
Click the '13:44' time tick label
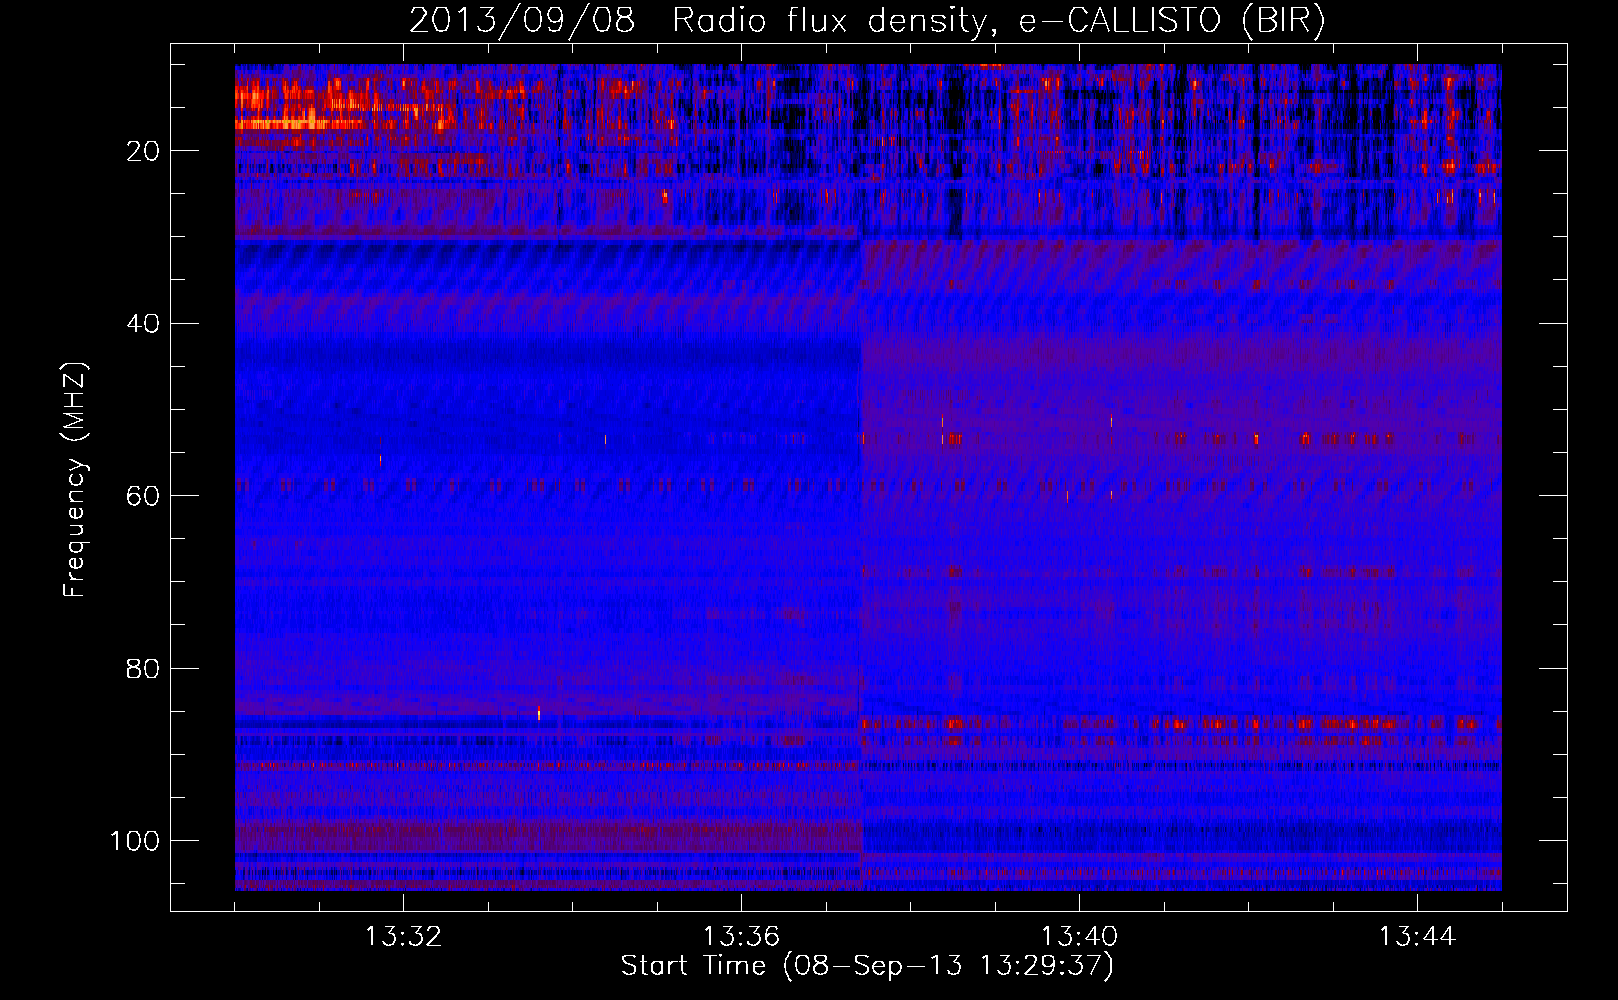[x=1417, y=937]
